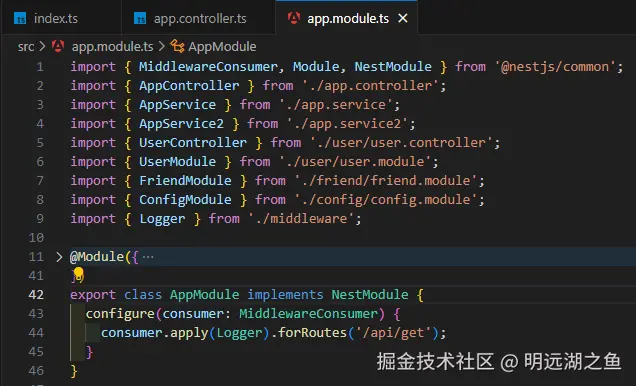Expand the folded @Module block on line 11
The height and width of the screenshot is (386, 636).
click(x=59, y=257)
